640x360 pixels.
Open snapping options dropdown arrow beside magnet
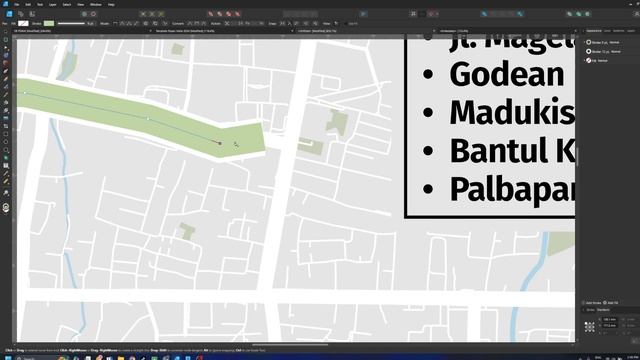tap(438, 14)
